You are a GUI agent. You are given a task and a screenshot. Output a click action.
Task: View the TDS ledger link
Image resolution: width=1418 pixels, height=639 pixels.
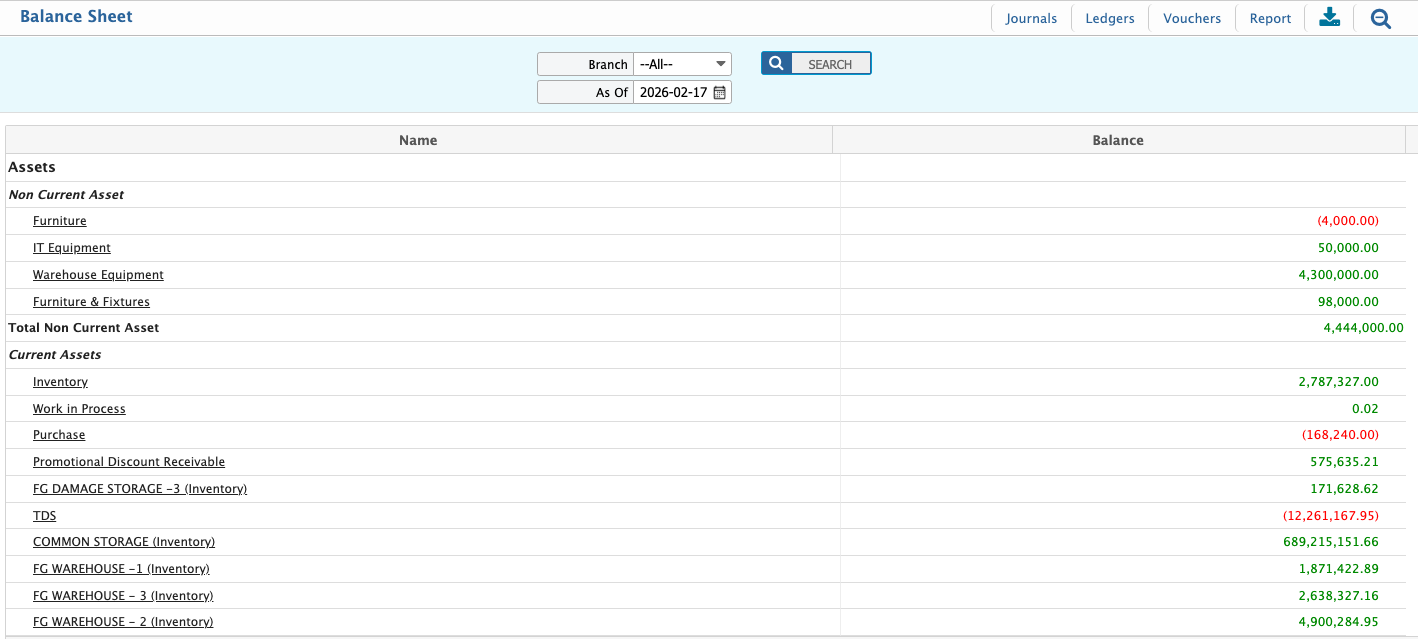44,515
